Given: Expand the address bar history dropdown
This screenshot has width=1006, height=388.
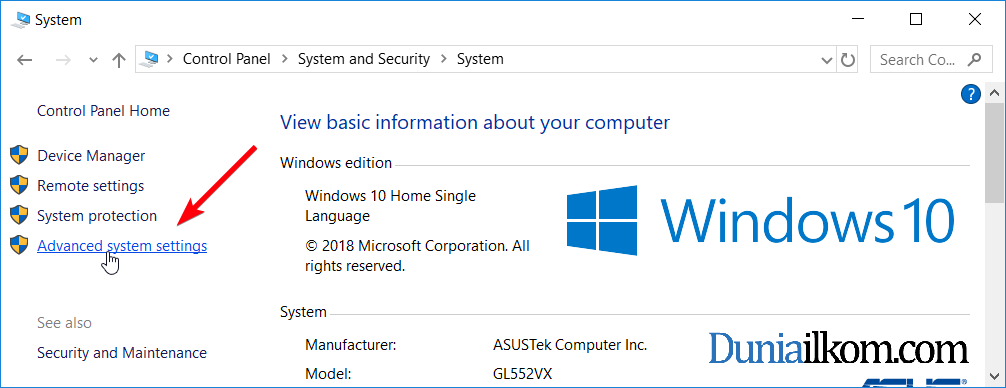Looking at the screenshot, I should tap(827, 60).
